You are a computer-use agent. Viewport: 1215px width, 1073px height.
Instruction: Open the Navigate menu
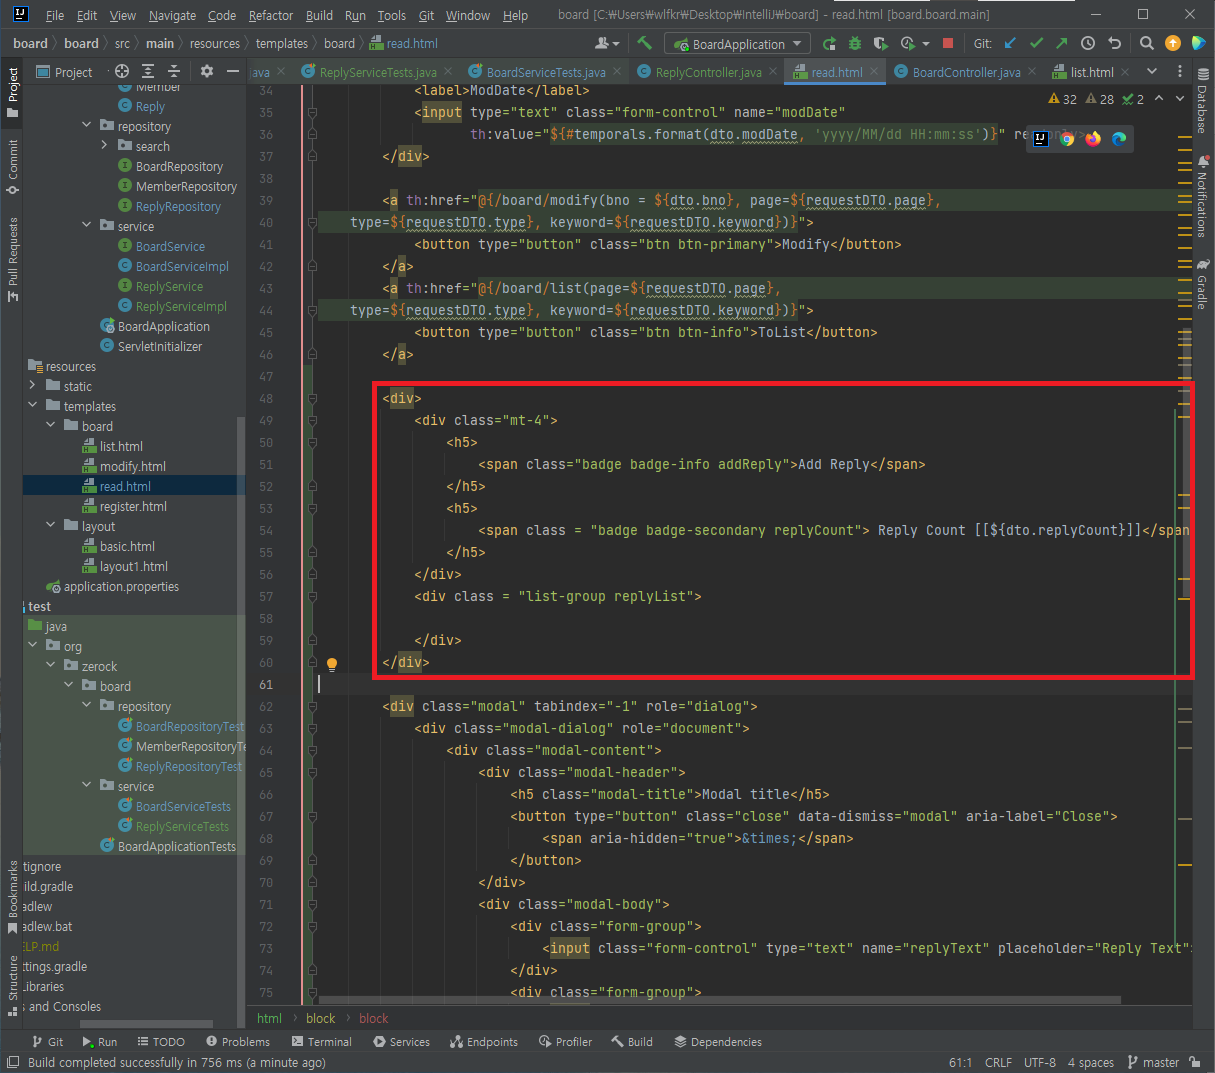click(x=172, y=15)
